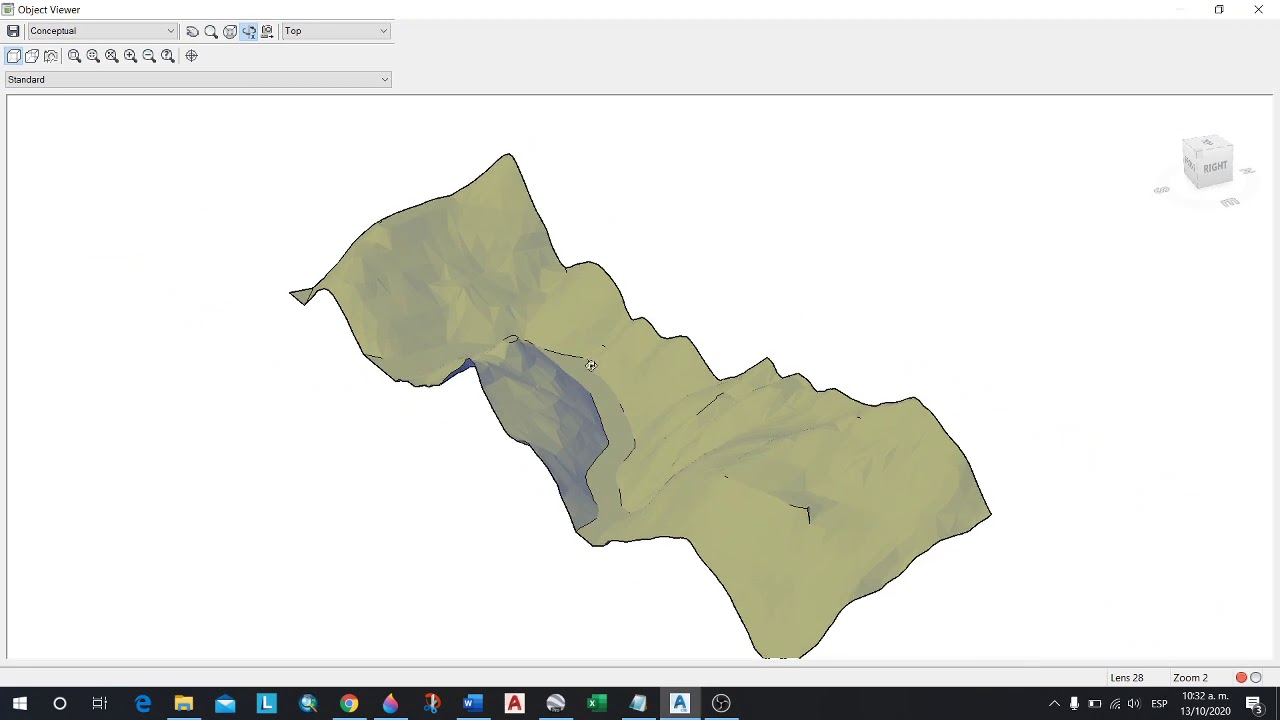Click the Zoom Window magnifier icon
This screenshot has height=720, width=1280.
coord(74,56)
